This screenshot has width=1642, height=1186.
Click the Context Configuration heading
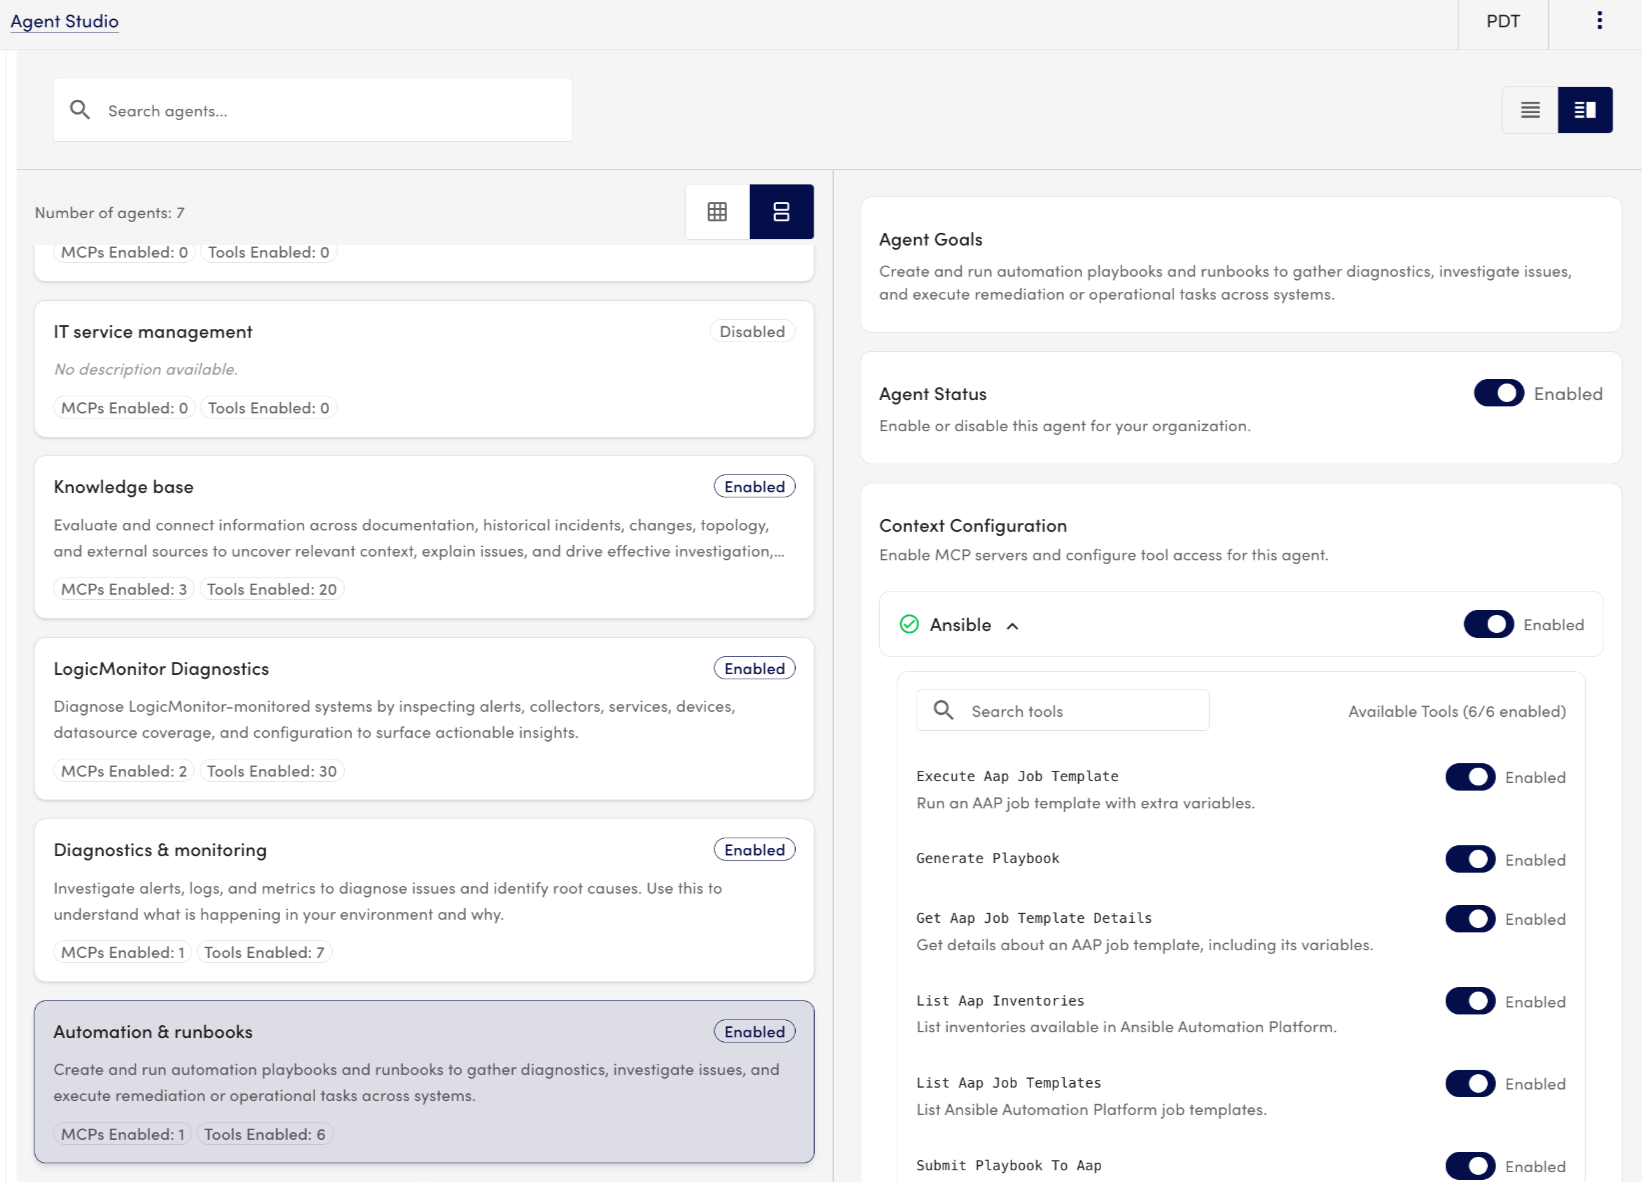point(973,526)
